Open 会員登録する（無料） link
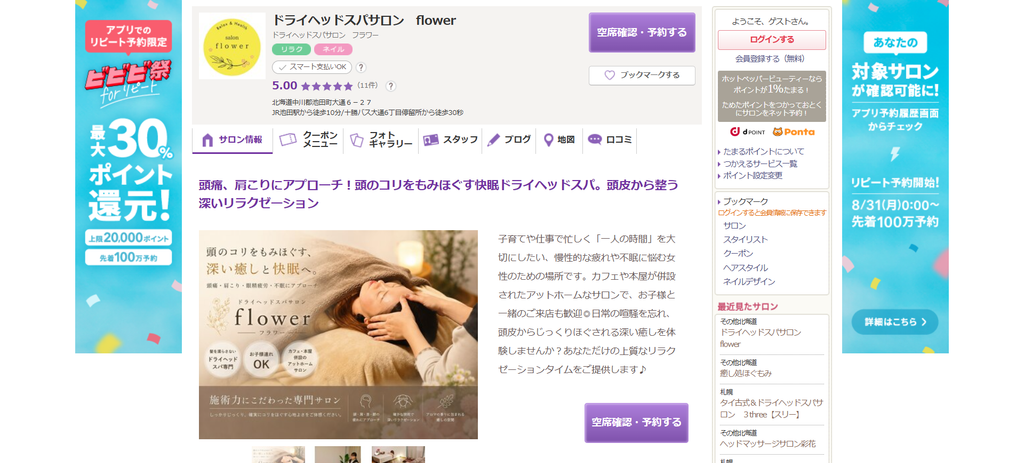Screen dimensions: 1024x463 click(770, 59)
